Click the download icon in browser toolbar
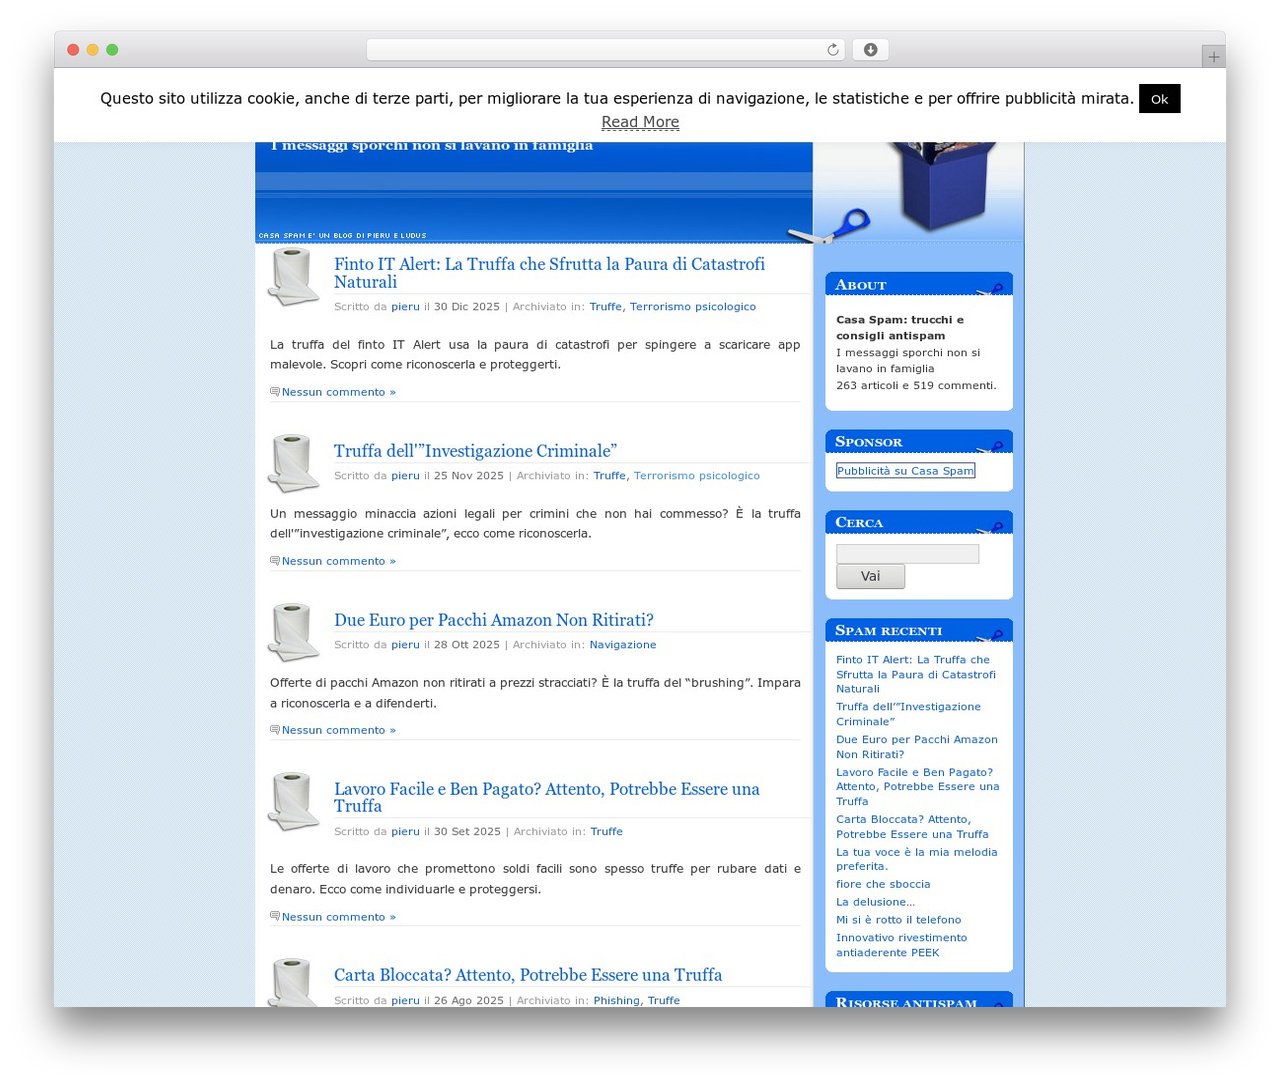Screen dimensions: 1280x1084 [x=870, y=50]
